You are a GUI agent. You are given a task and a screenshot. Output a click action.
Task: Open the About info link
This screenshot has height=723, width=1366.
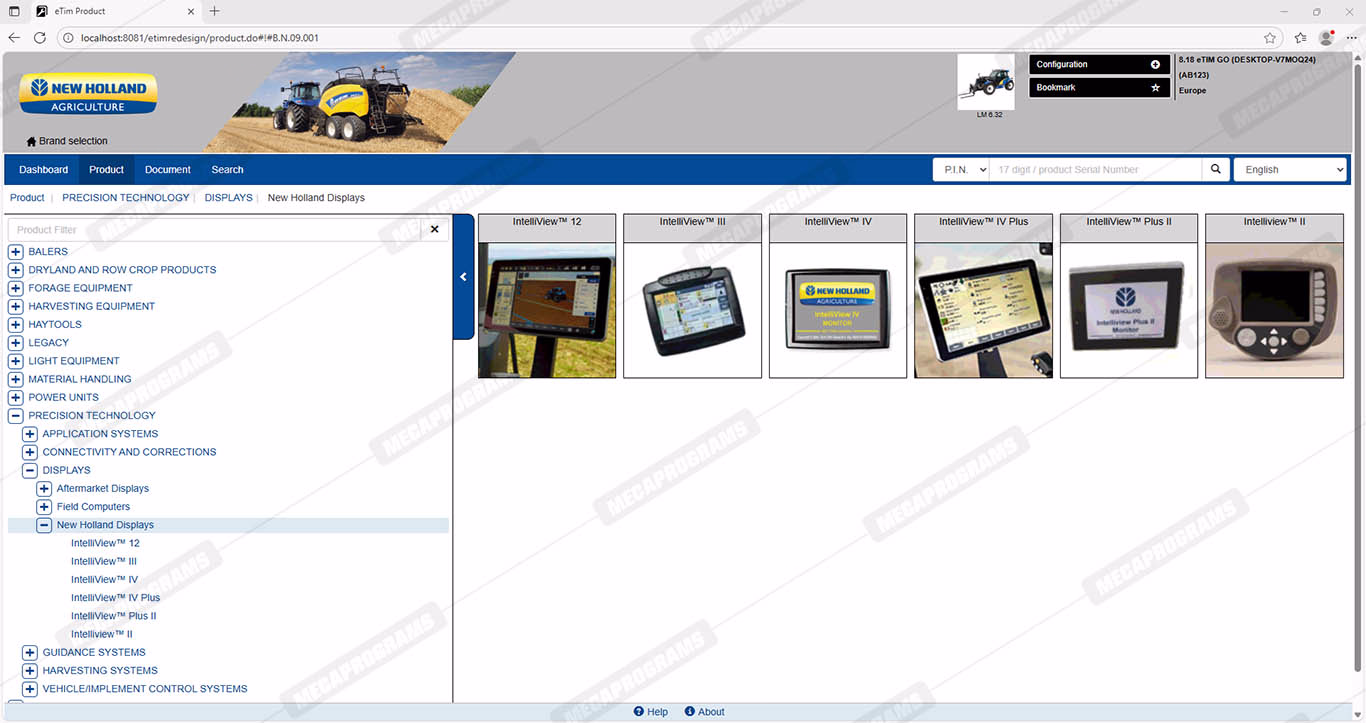[704, 712]
